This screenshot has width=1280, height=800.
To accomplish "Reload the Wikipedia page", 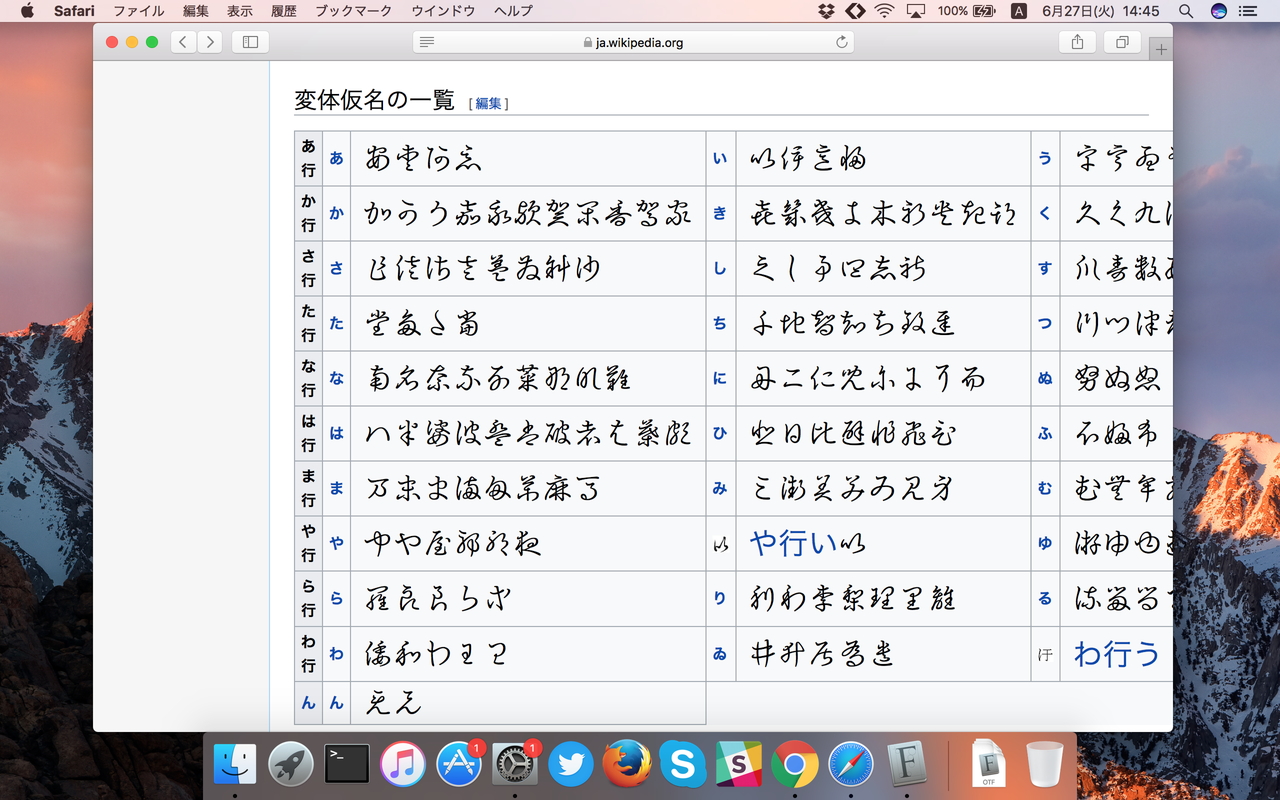I will tap(842, 42).
